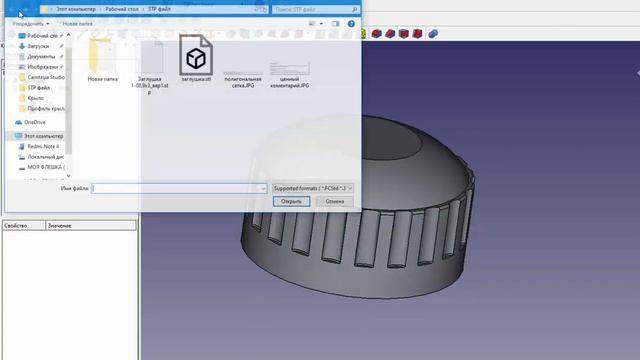Click the Значение column header

[91, 225]
